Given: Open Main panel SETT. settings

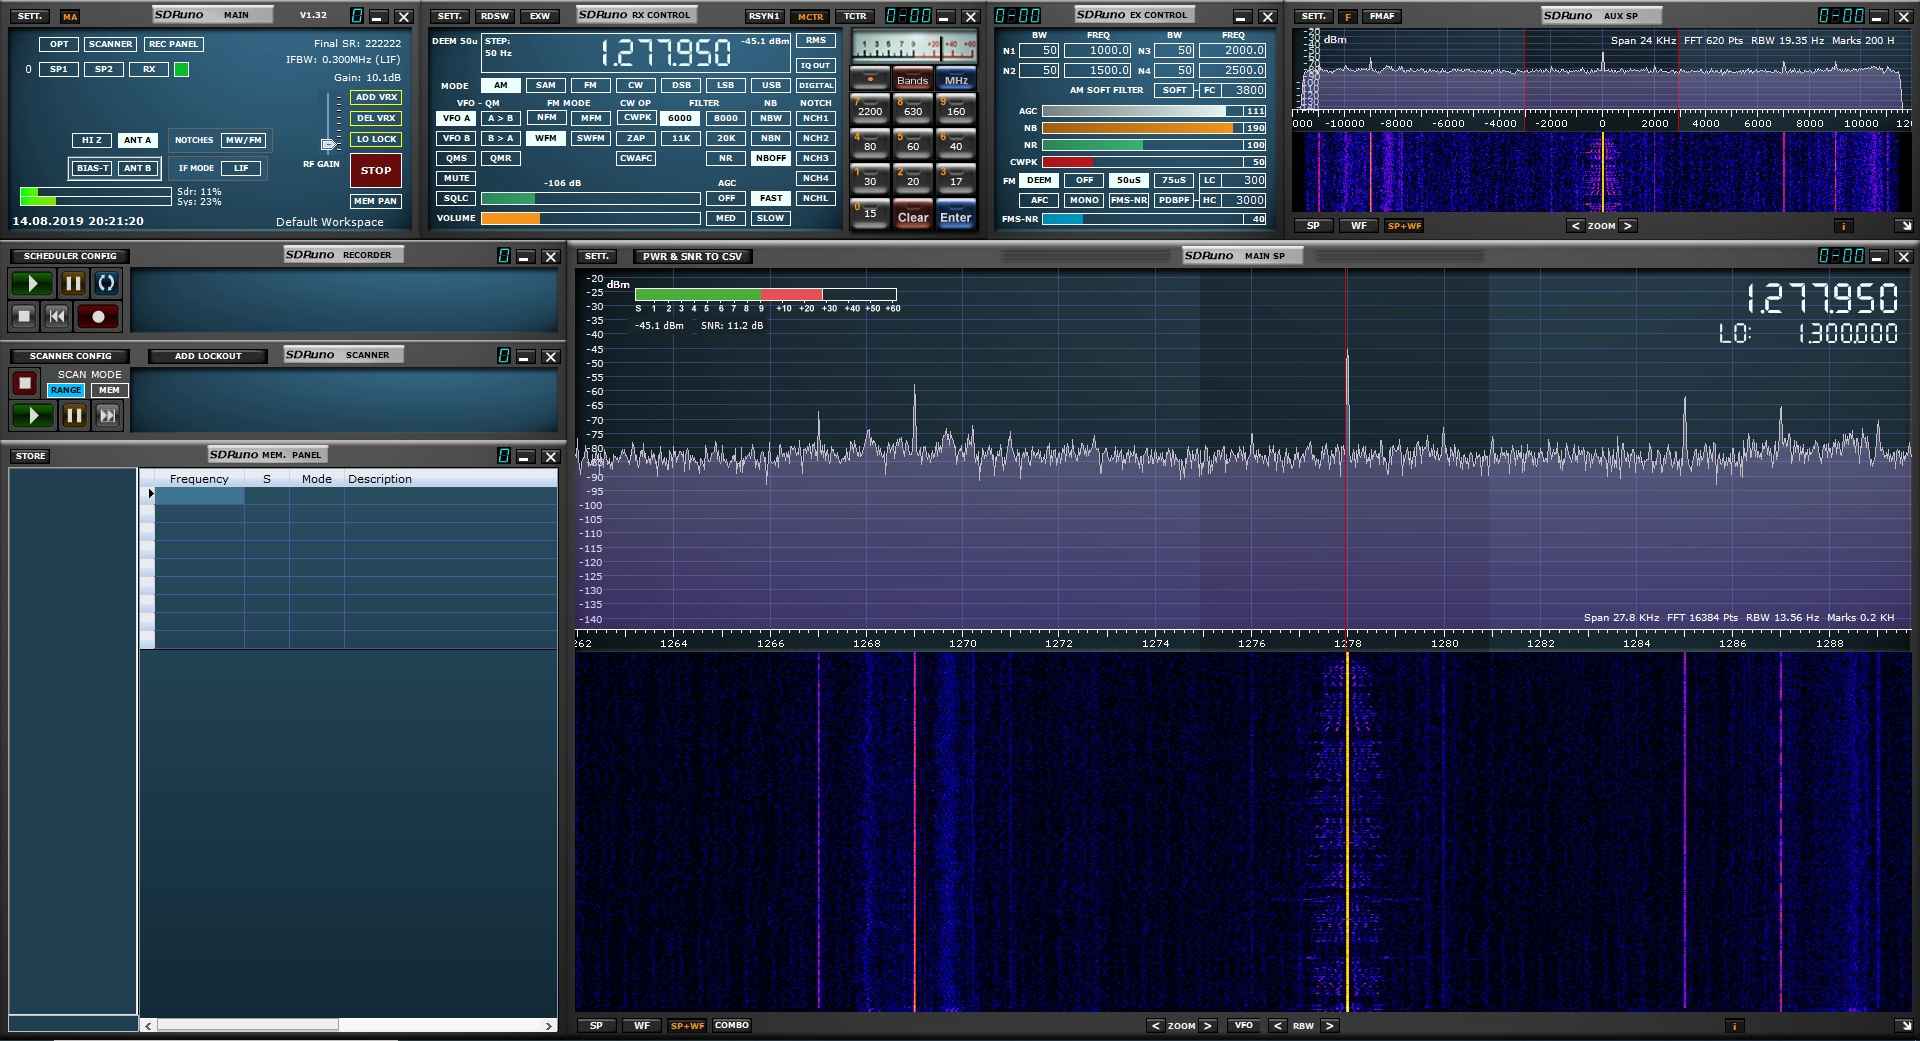Looking at the screenshot, I should pos(30,17).
